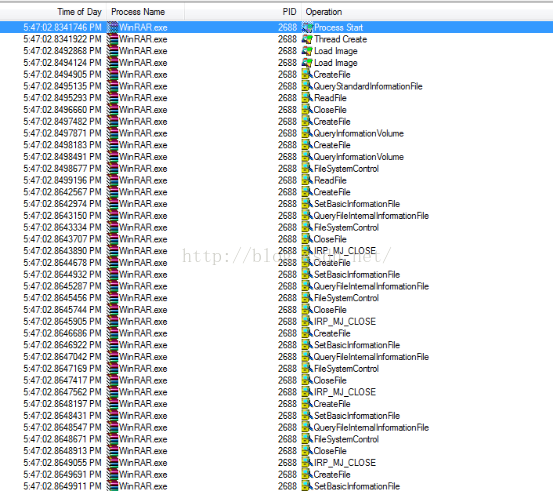This screenshot has height=491, width=554.
Task: Click the CloseFile icon at 5:47:02.8496660
Action: 307,110
